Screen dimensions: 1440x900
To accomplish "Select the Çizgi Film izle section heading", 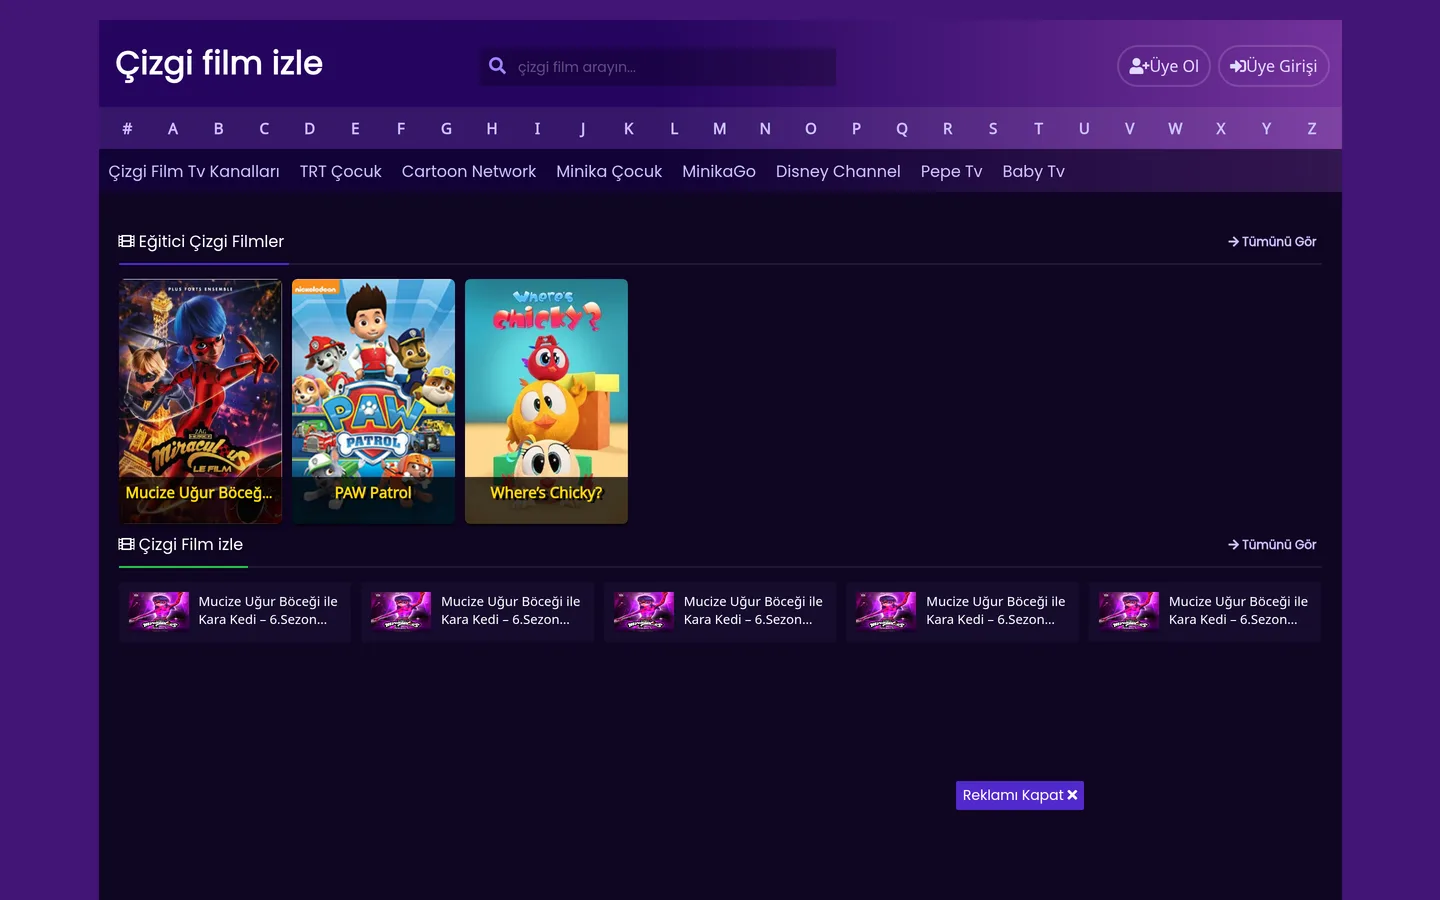I will tap(190, 544).
